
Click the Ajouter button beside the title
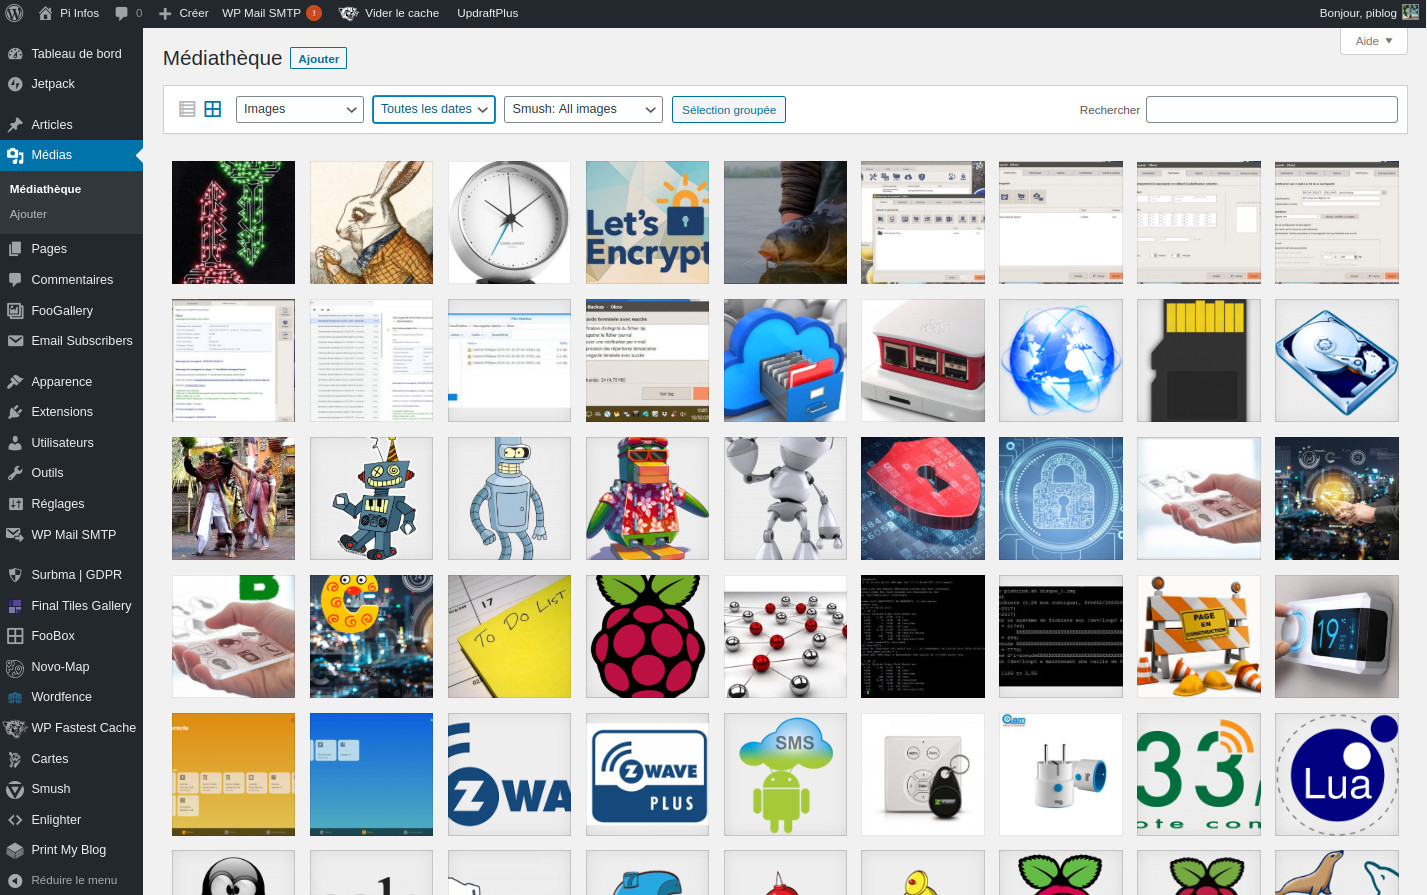pyautogui.click(x=318, y=59)
